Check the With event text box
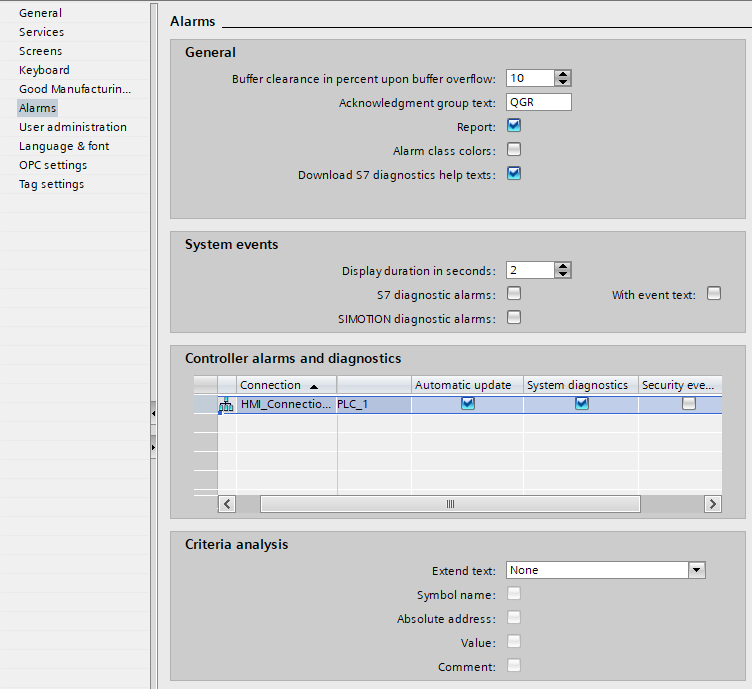Image resolution: width=752 pixels, height=689 pixels. pyautogui.click(x=714, y=294)
